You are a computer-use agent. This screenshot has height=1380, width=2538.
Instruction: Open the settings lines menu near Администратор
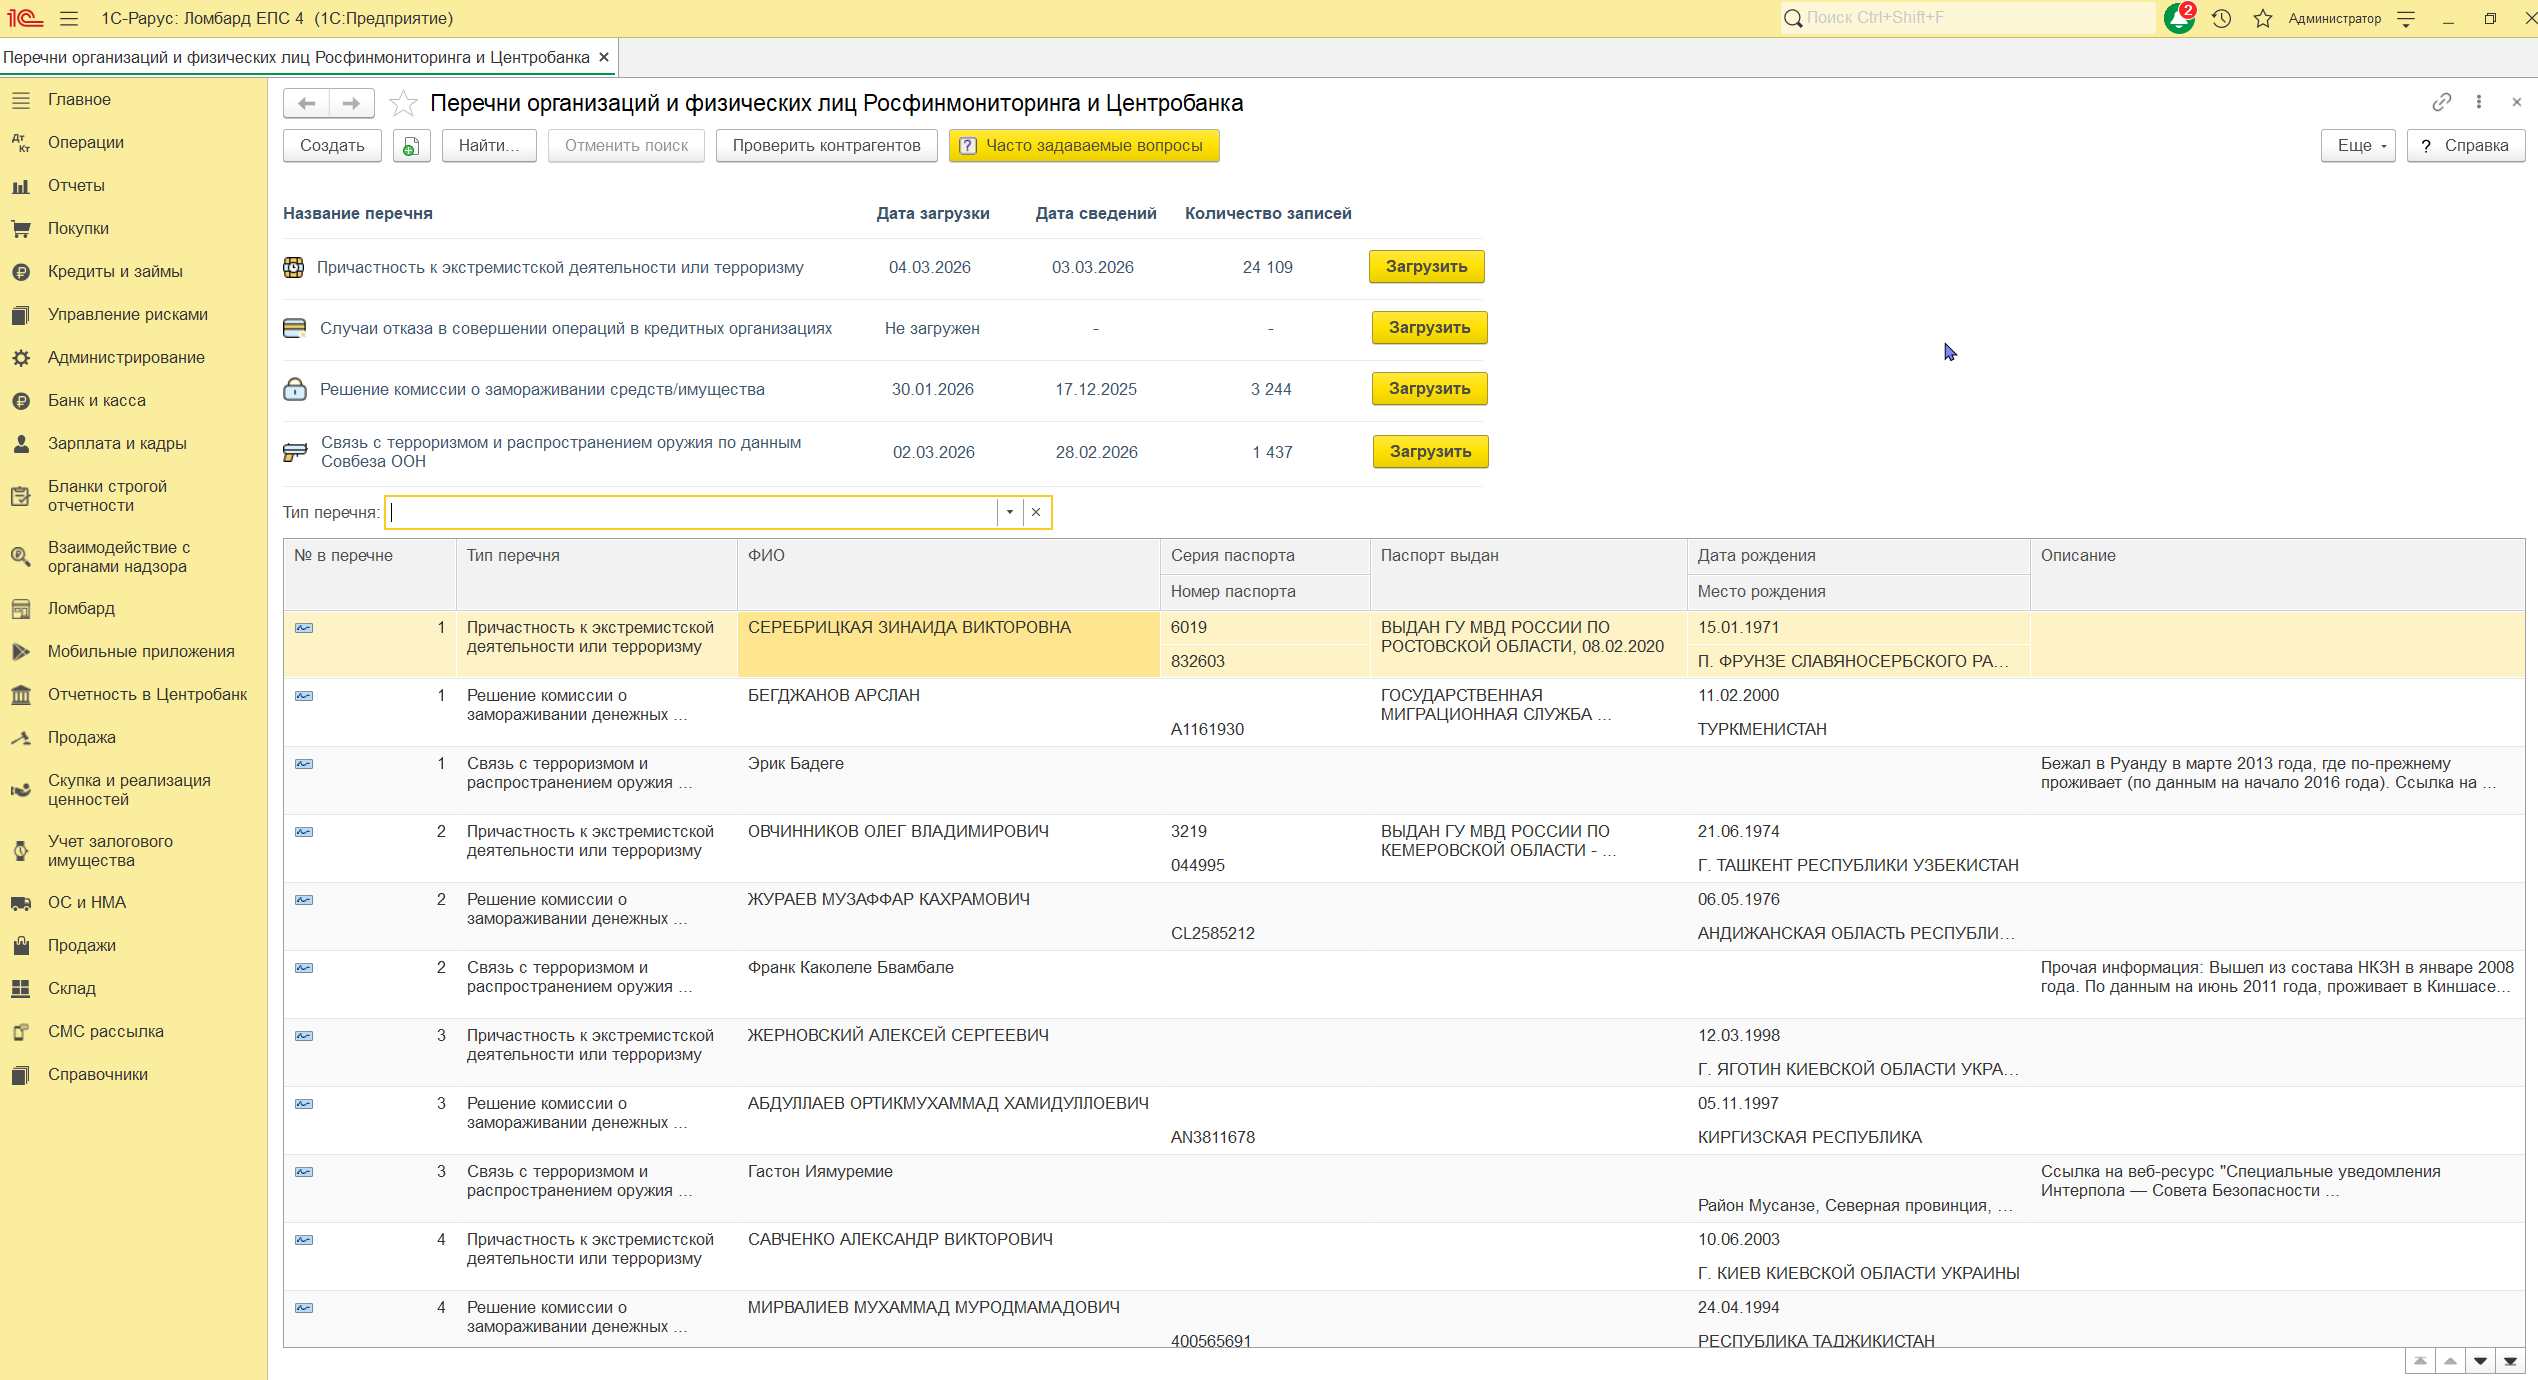pyautogui.click(x=2407, y=18)
